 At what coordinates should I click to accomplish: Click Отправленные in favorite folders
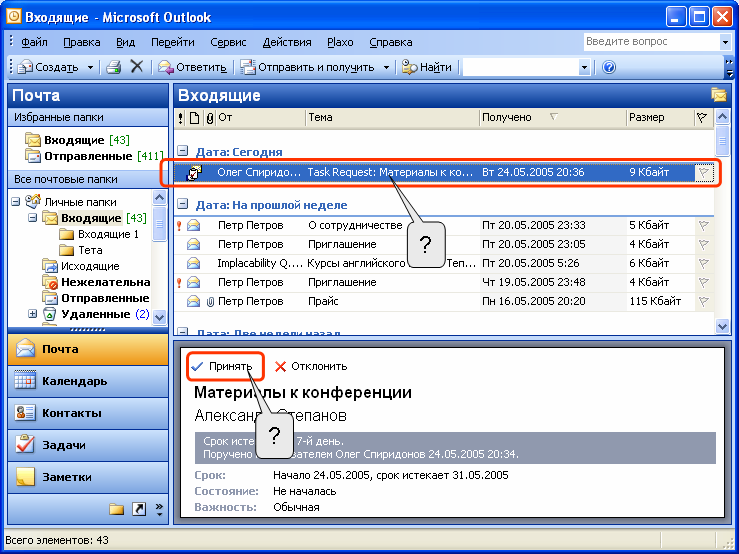pyautogui.click(x=94, y=156)
